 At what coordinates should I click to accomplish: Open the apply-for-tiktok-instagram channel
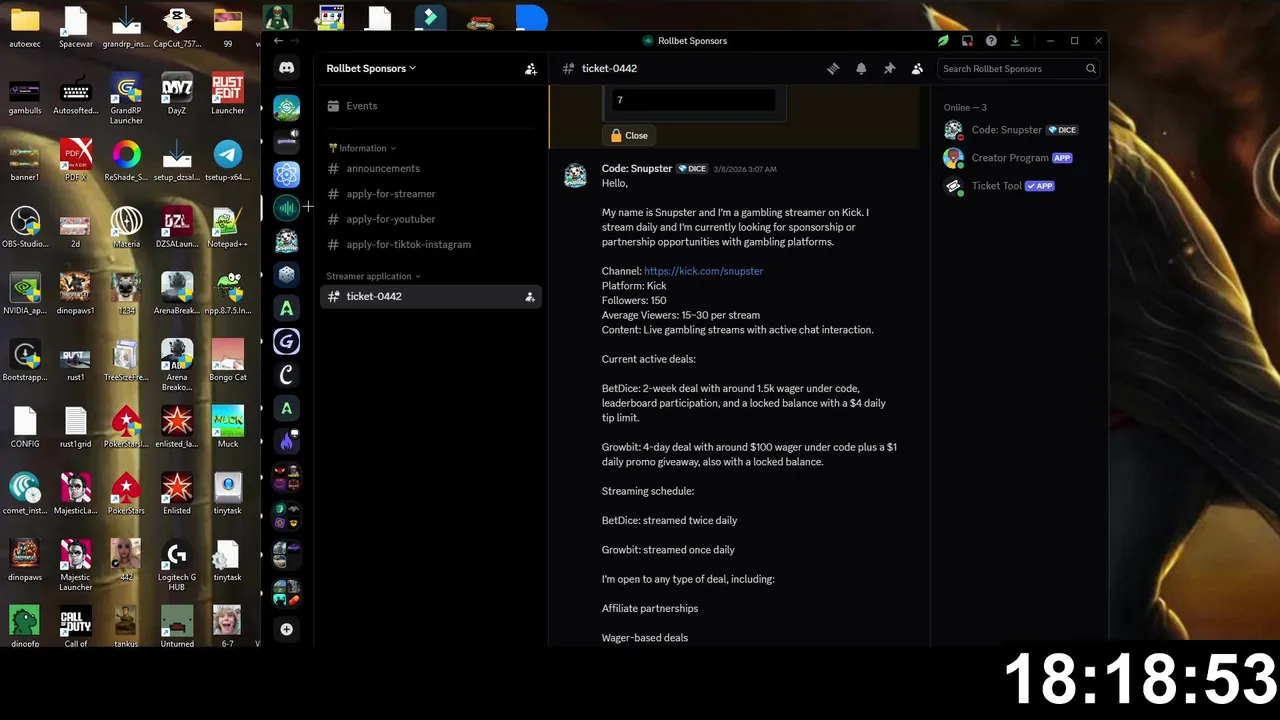pos(431,244)
